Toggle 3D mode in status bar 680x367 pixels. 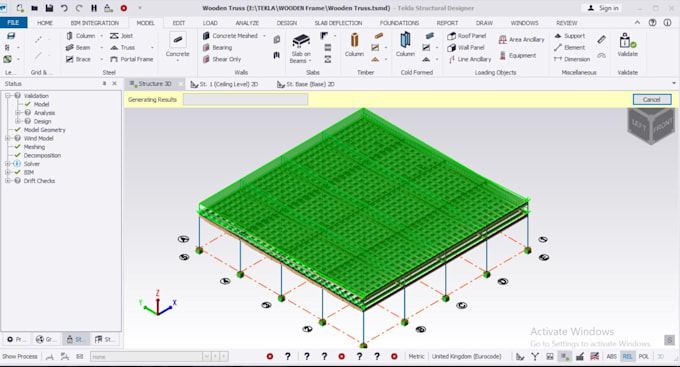(x=660, y=357)
